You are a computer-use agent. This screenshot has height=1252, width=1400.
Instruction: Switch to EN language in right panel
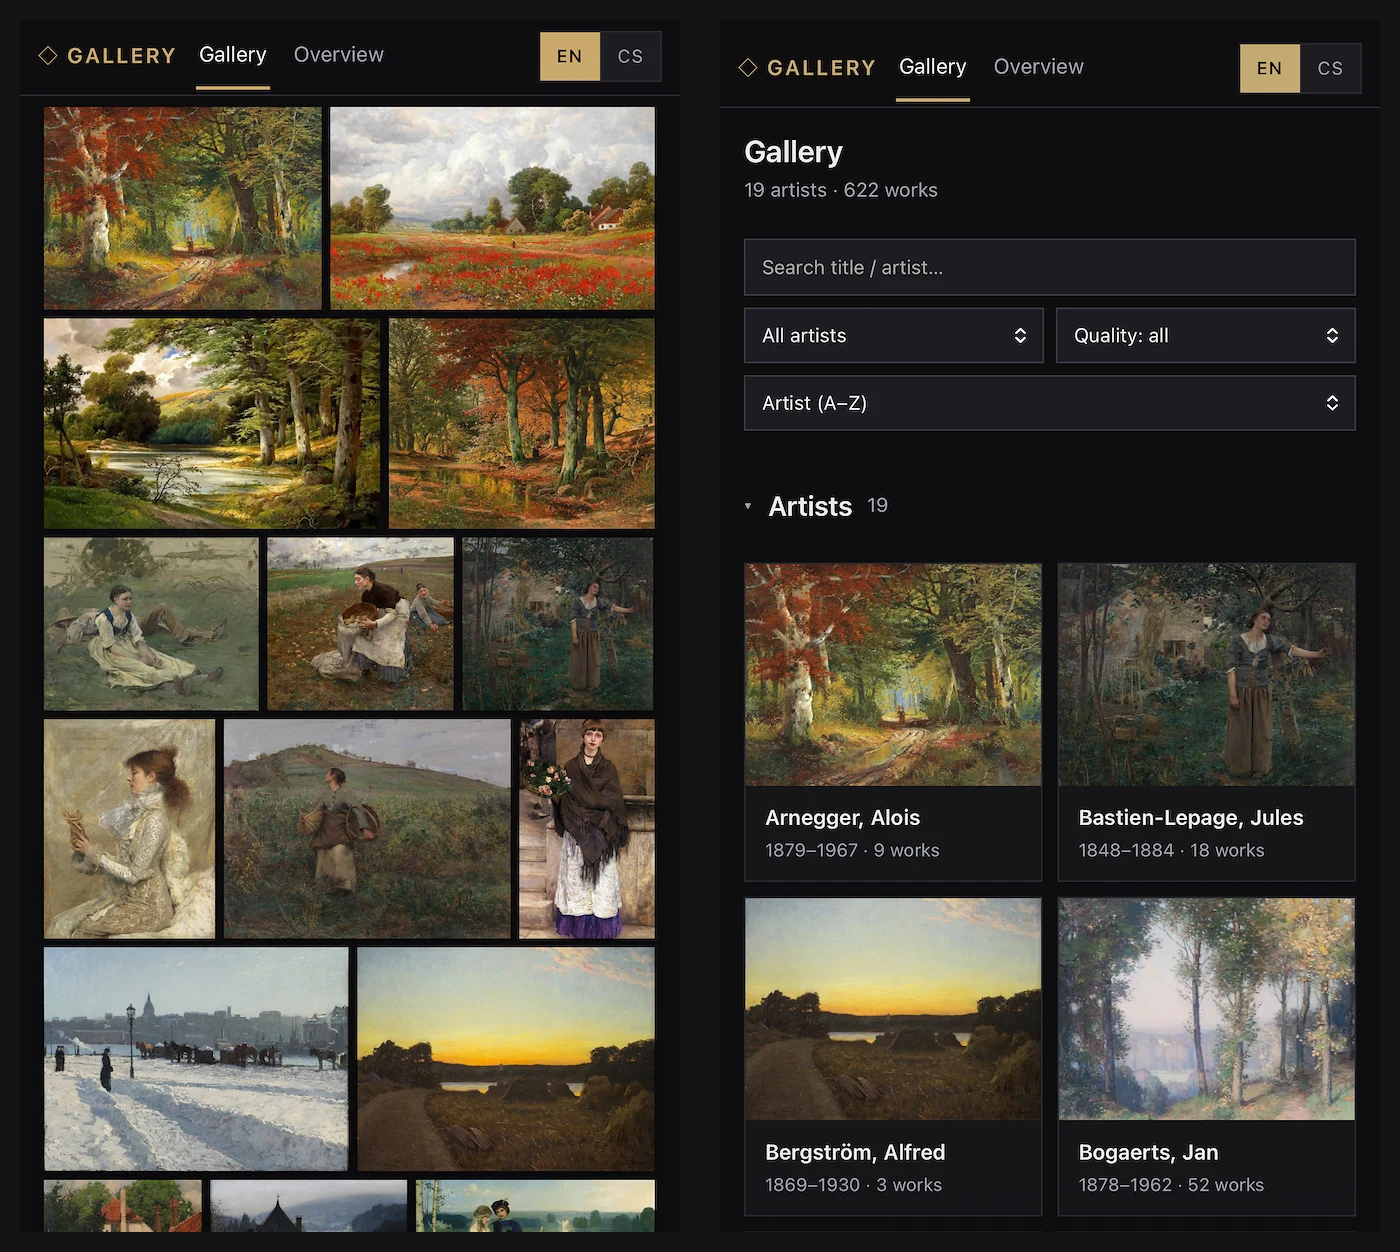1270,68
